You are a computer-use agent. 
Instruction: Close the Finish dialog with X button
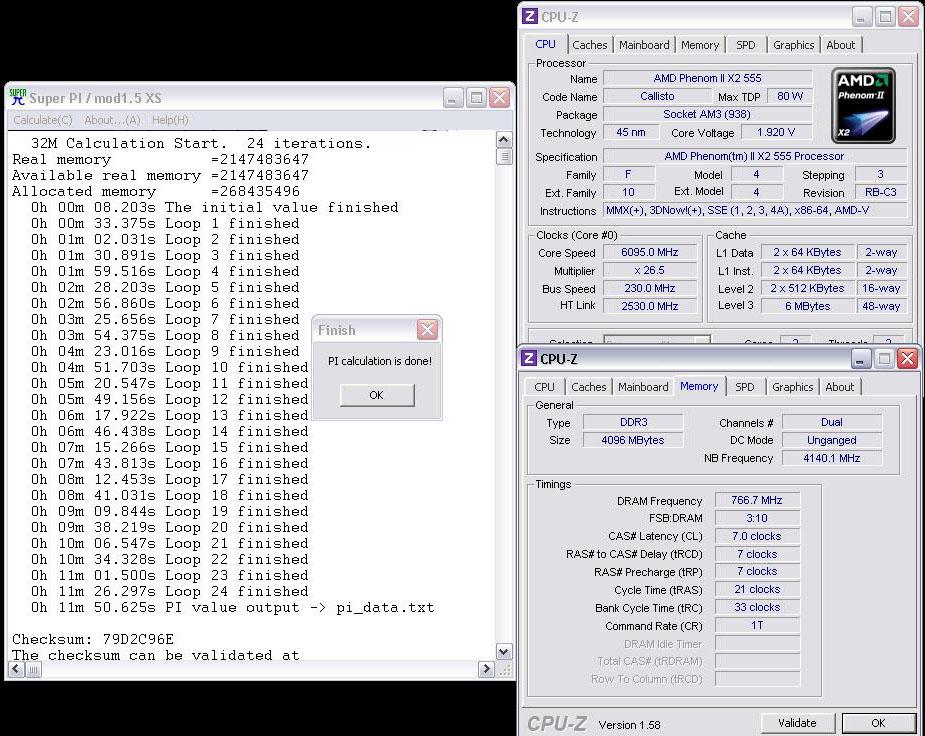427,329
